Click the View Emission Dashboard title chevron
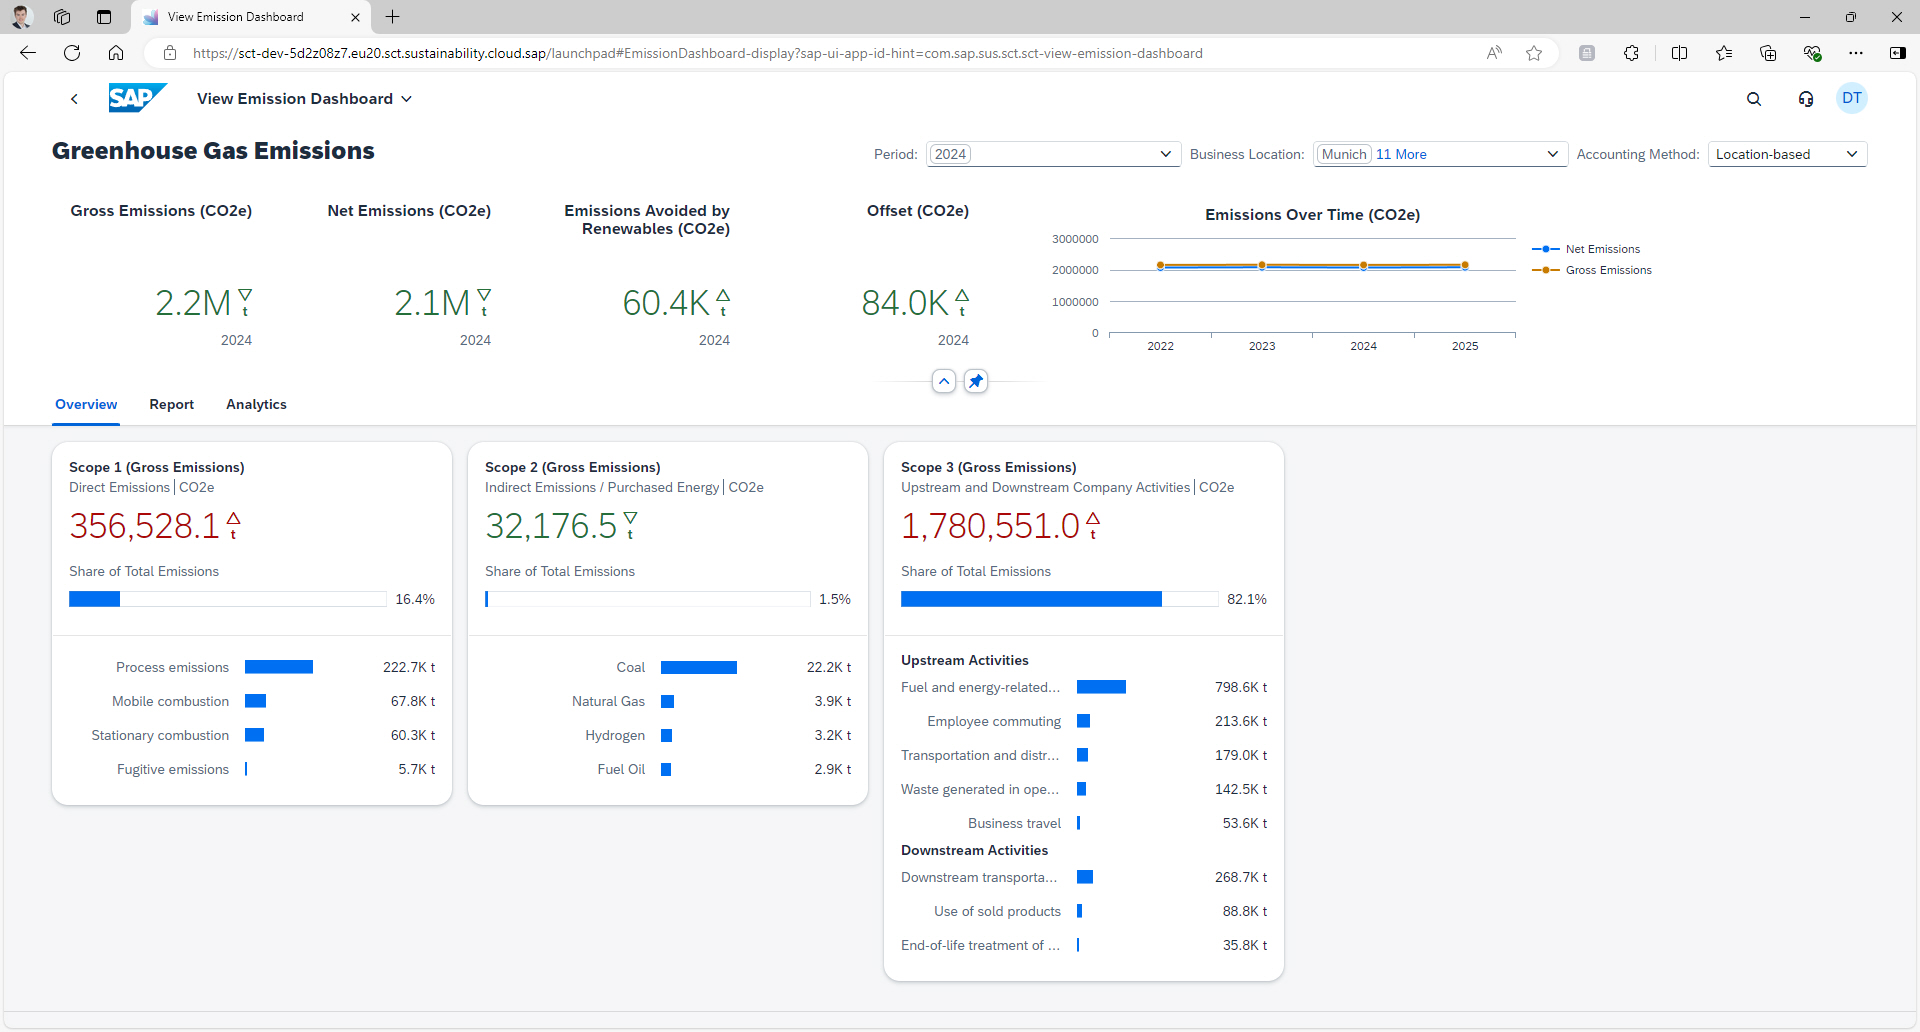The height and width of the screenshot is (1032, 1920). coord(406,98)
